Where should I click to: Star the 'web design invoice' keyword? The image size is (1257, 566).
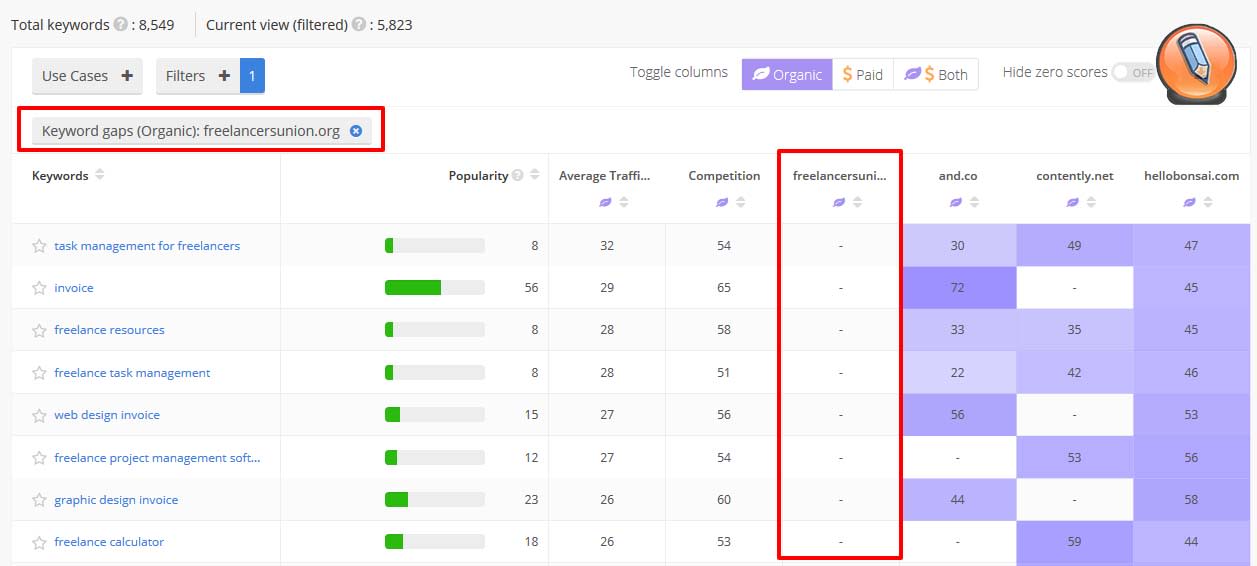(39, 415)
